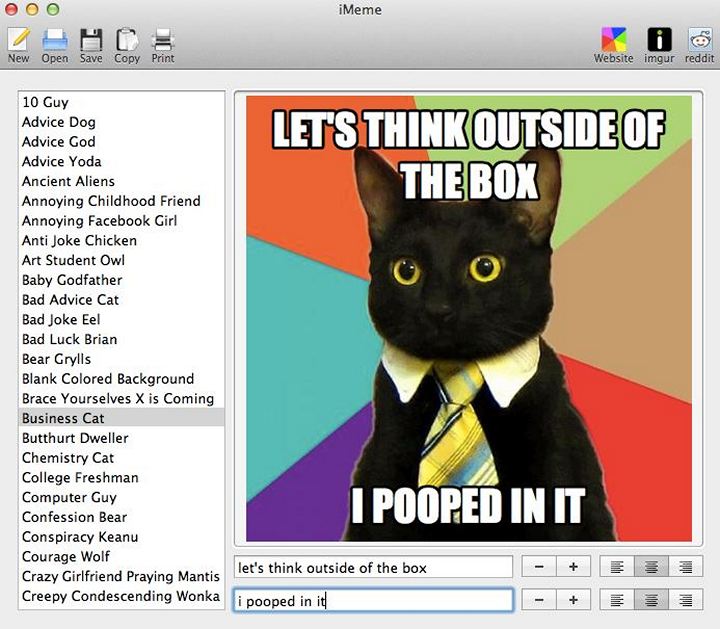Select Annoying Facebook Girl template
The image size is (720, 629).
click(122, 220)
